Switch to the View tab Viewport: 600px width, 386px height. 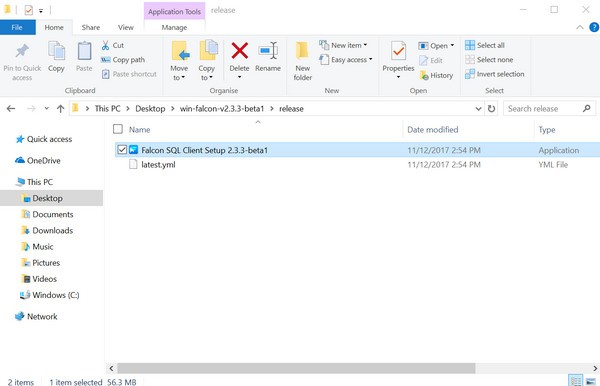tap(126, 27)
